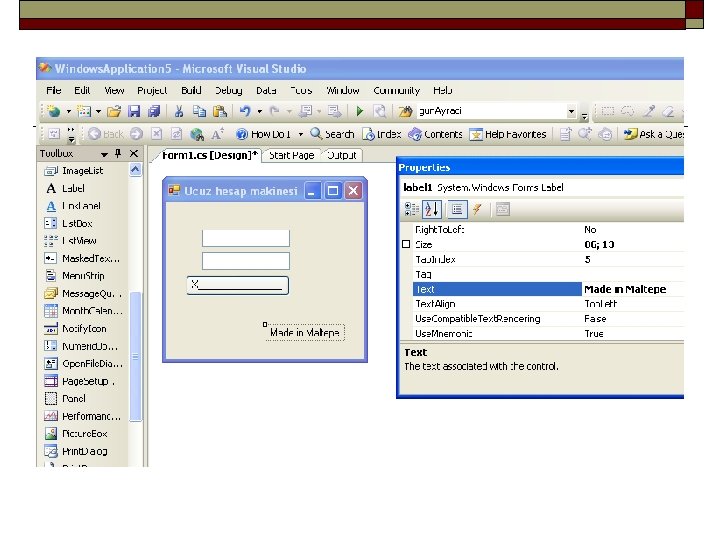Select the TextAlign property row
720x540 pixels.
point(548,304)
